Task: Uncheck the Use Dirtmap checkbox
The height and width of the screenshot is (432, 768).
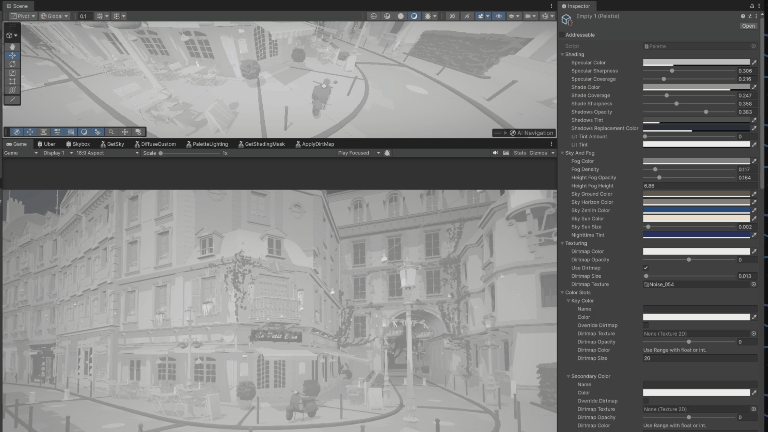Action: coord(646,268)
